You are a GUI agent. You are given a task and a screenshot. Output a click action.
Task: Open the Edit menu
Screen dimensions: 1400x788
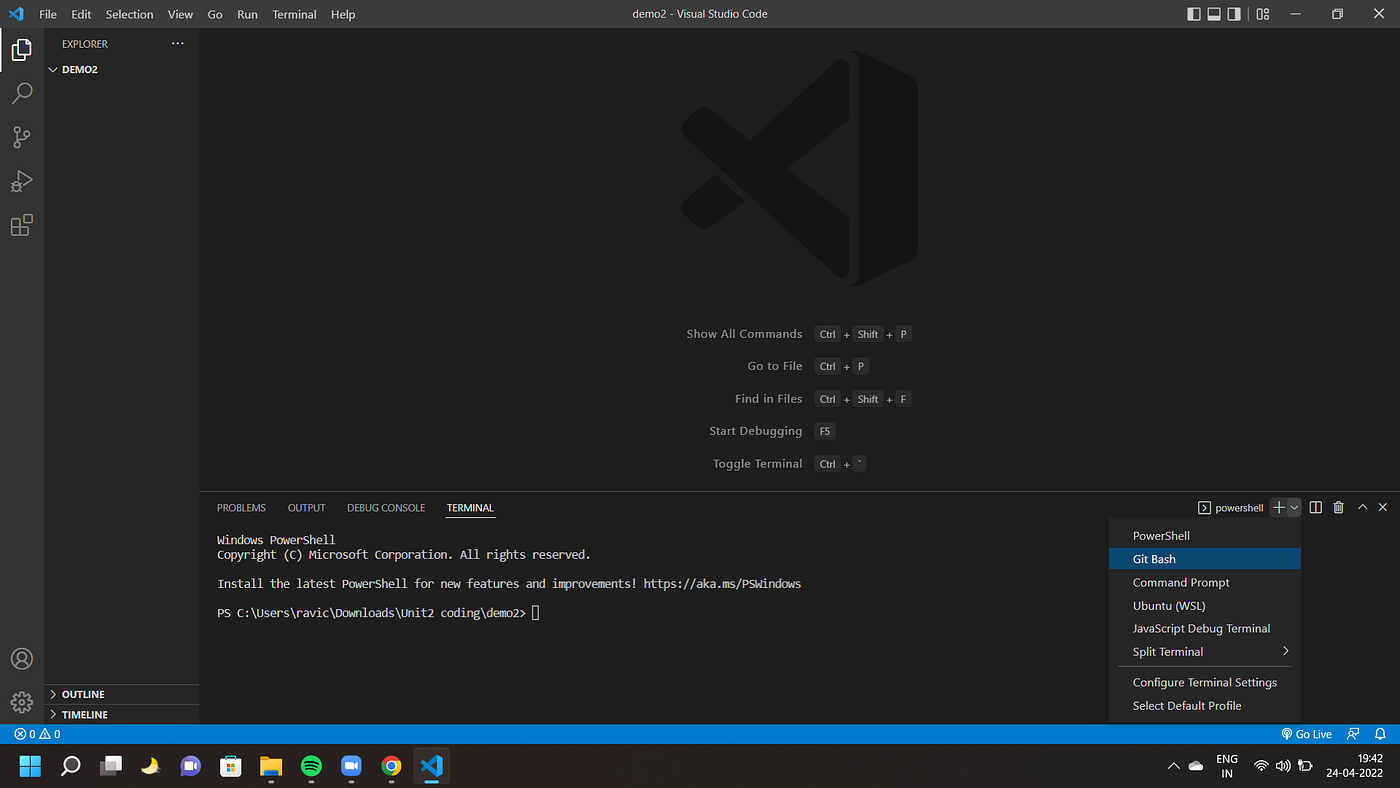pyautogui.click(x=81, y=14)
